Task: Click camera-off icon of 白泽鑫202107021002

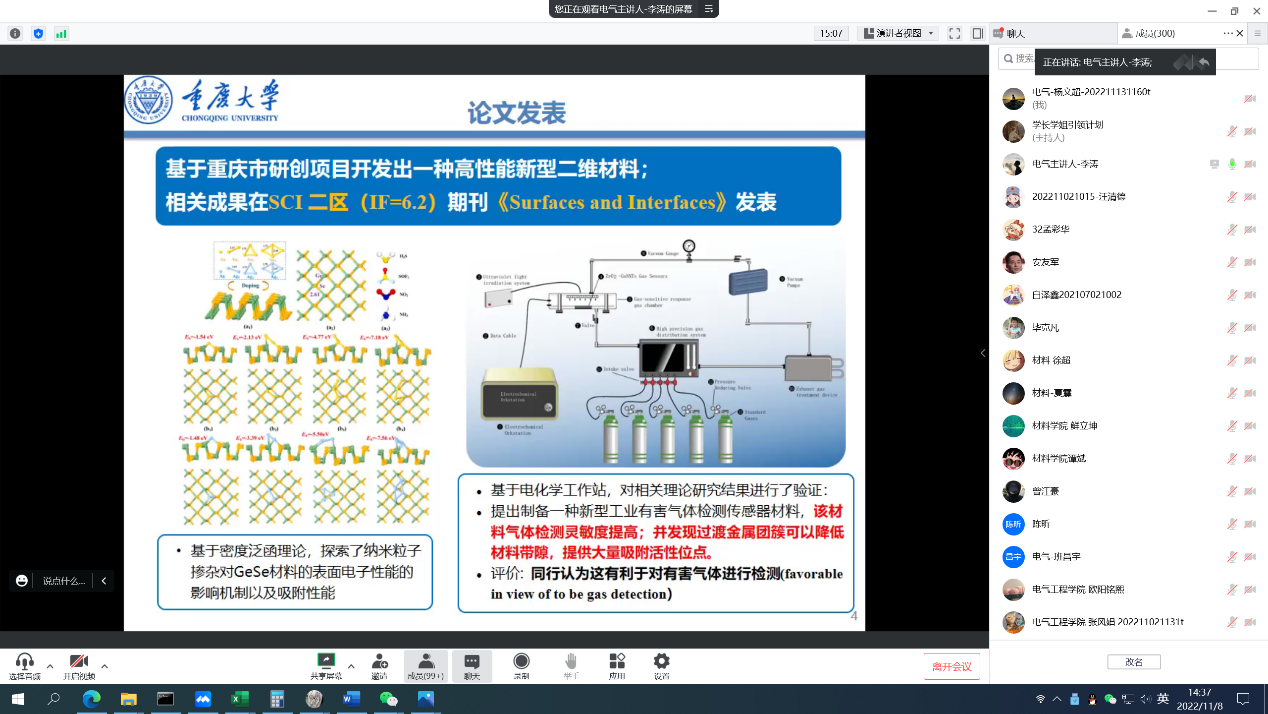Action: point(1250,295)
